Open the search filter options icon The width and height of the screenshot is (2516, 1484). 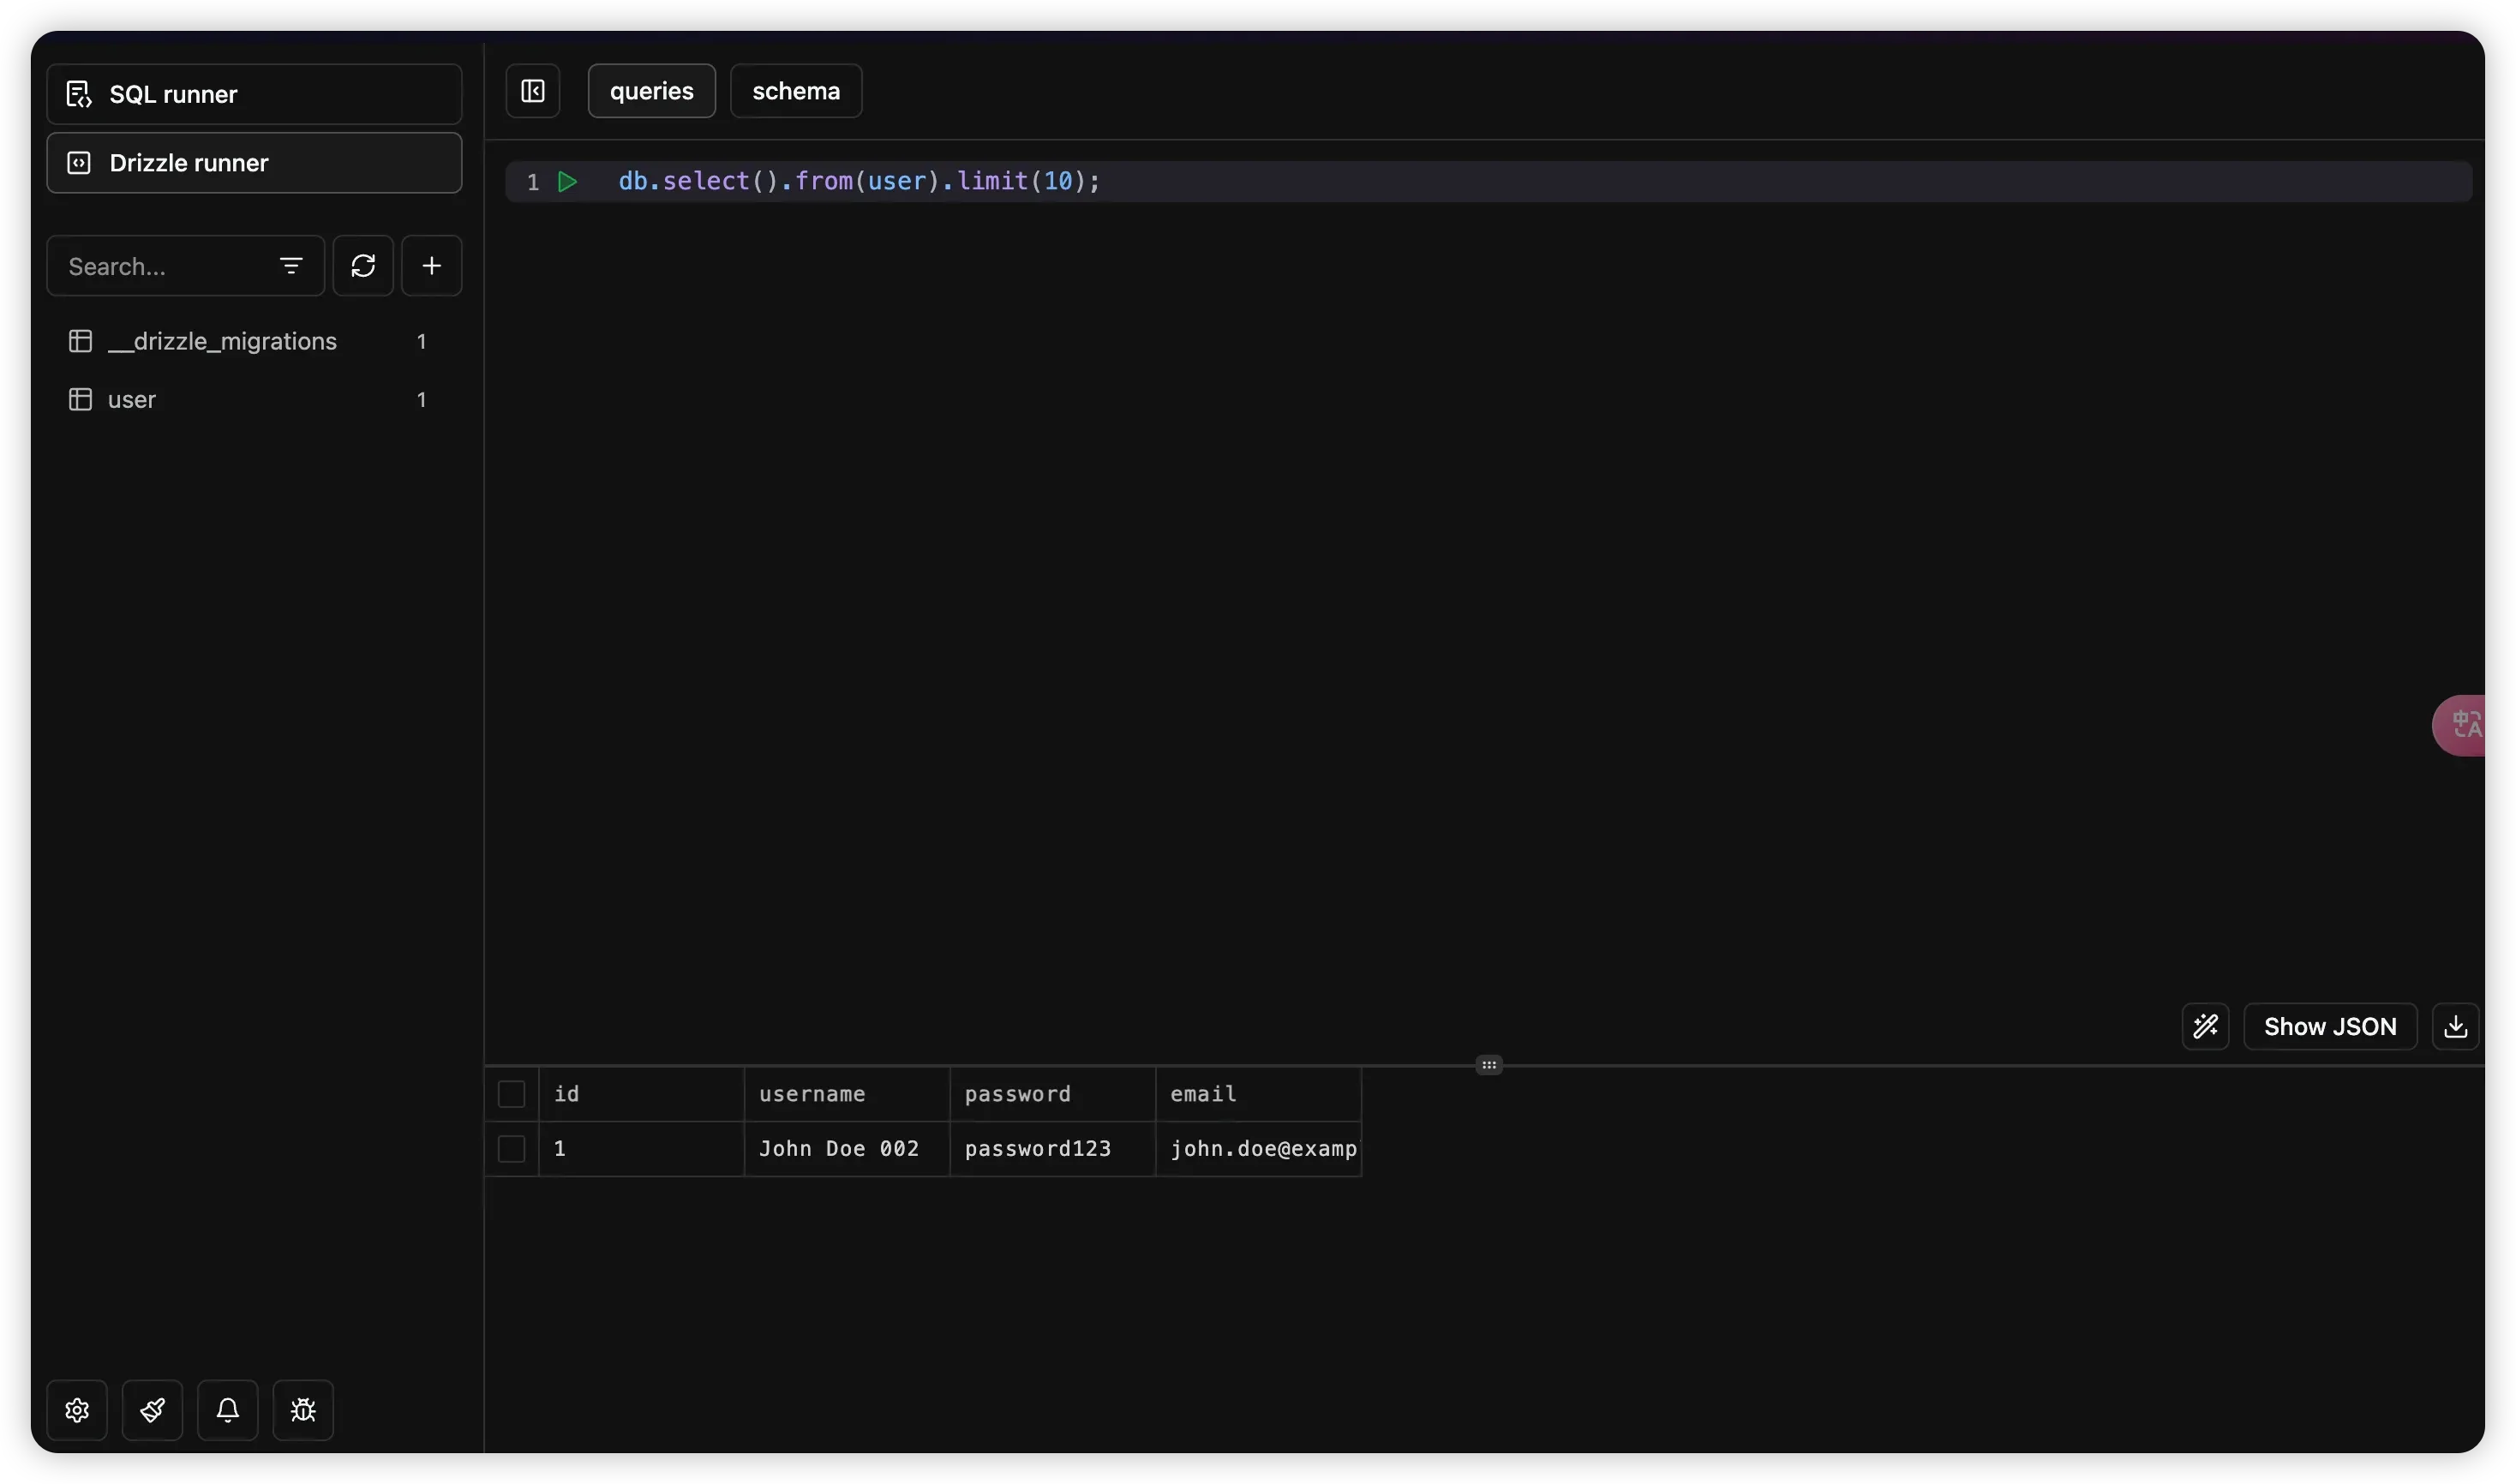(x=291, y=266)
